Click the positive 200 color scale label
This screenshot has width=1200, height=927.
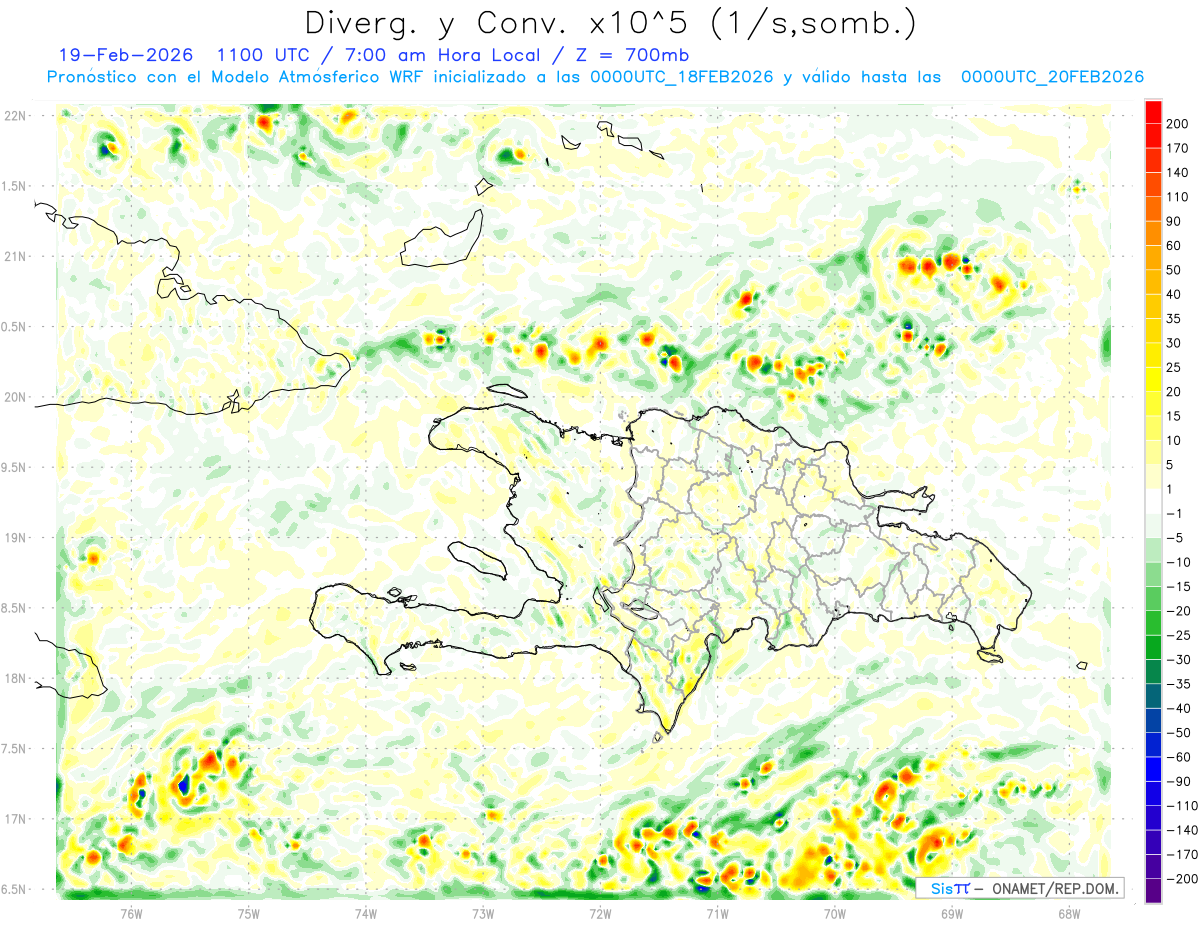point(1178,124)
